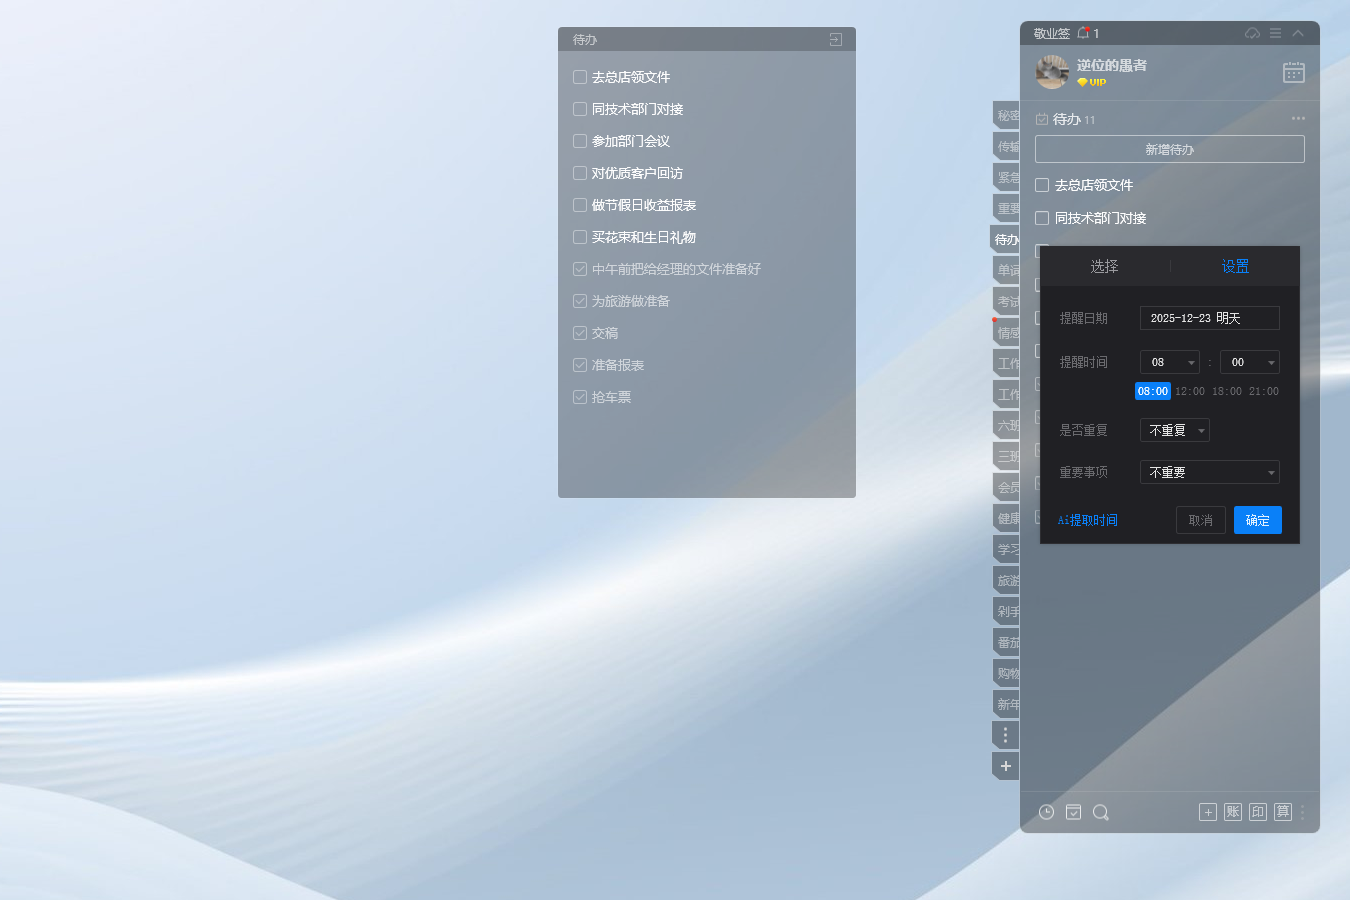The height and width of the screenshot is (900, 1350).
Task: Open the calendar icon beside the username
Action: 1293,72
